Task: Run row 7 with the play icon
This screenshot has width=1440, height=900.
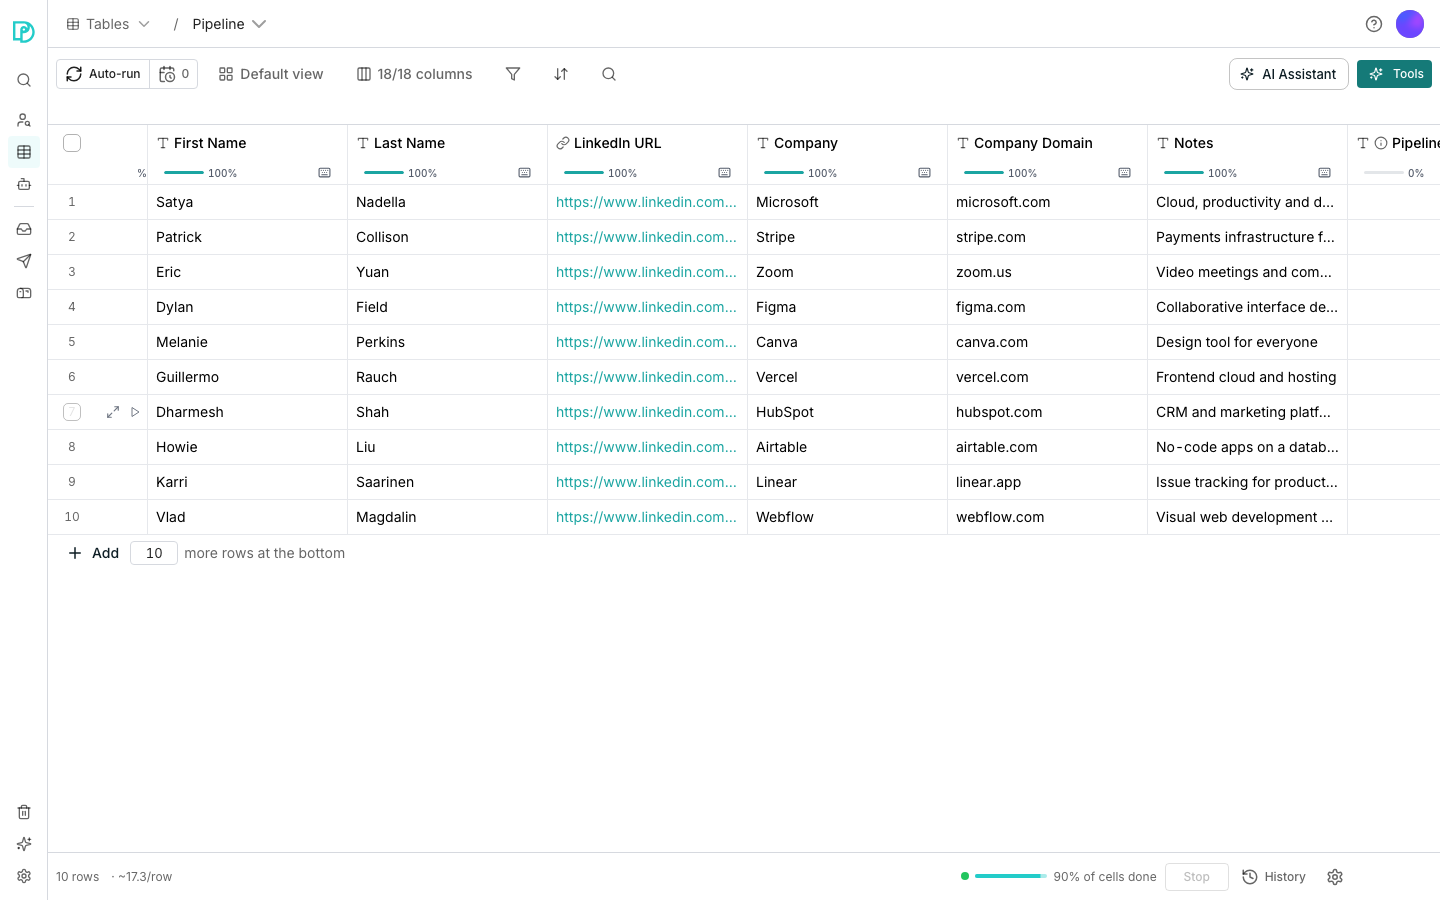Action: [x=135, y=412]
